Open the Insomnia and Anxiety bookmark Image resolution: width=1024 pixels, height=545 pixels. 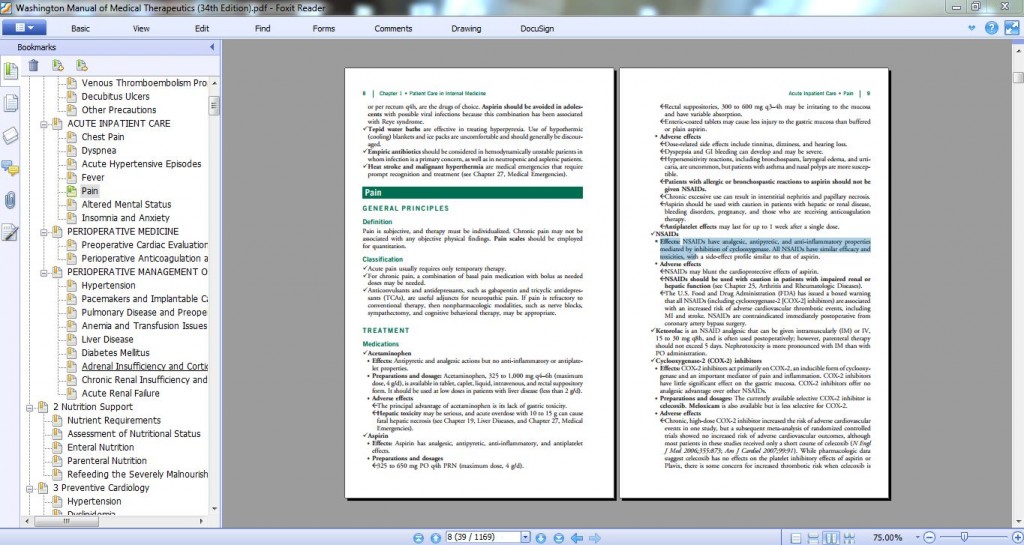[125, 218]
